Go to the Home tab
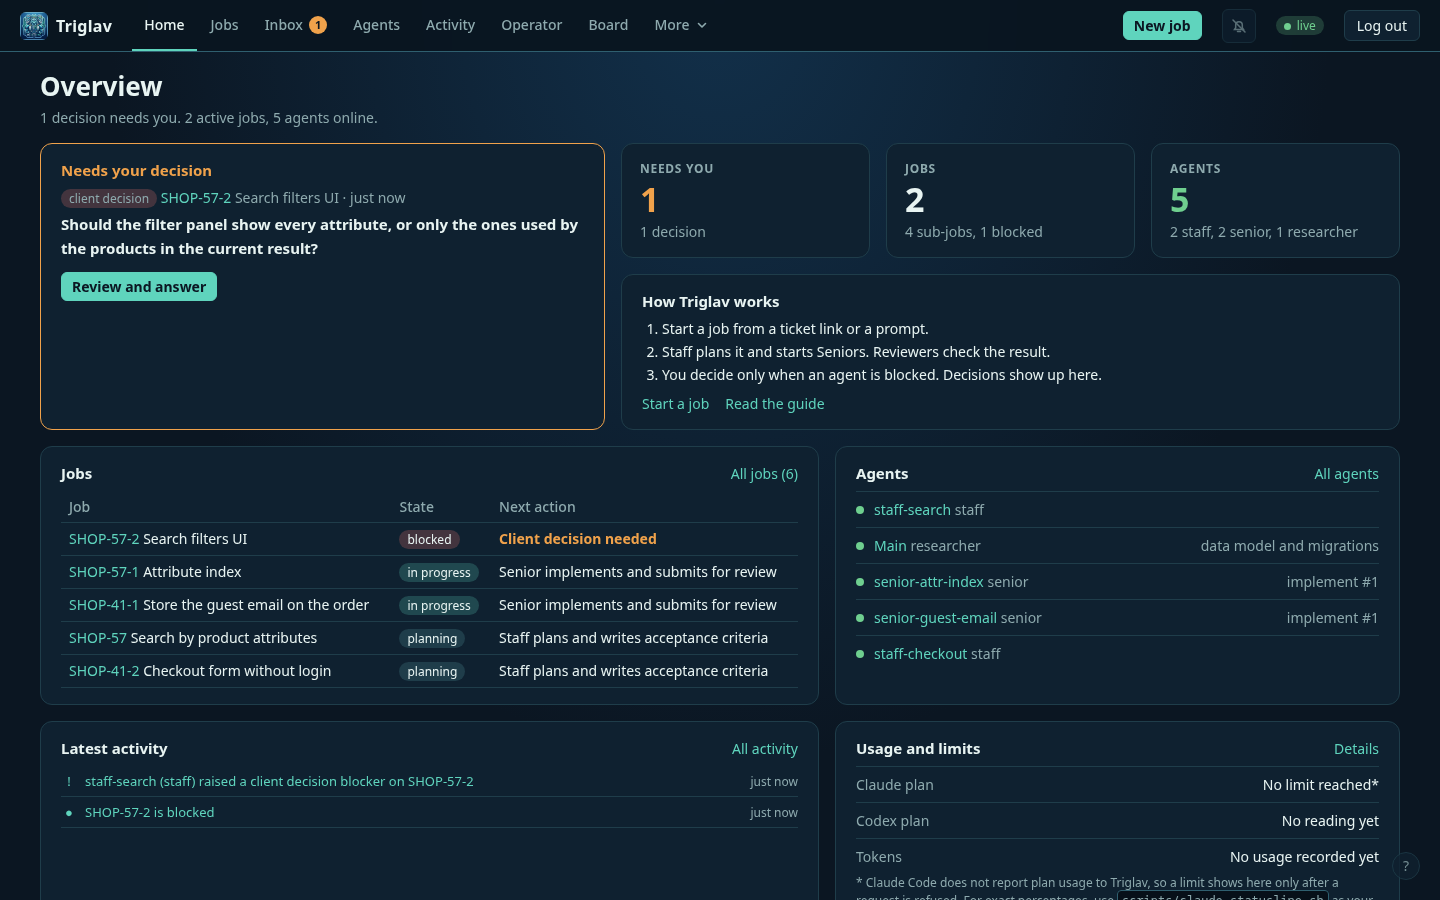The width and height of the screenshot is (1440, 900). pos(164,25)
